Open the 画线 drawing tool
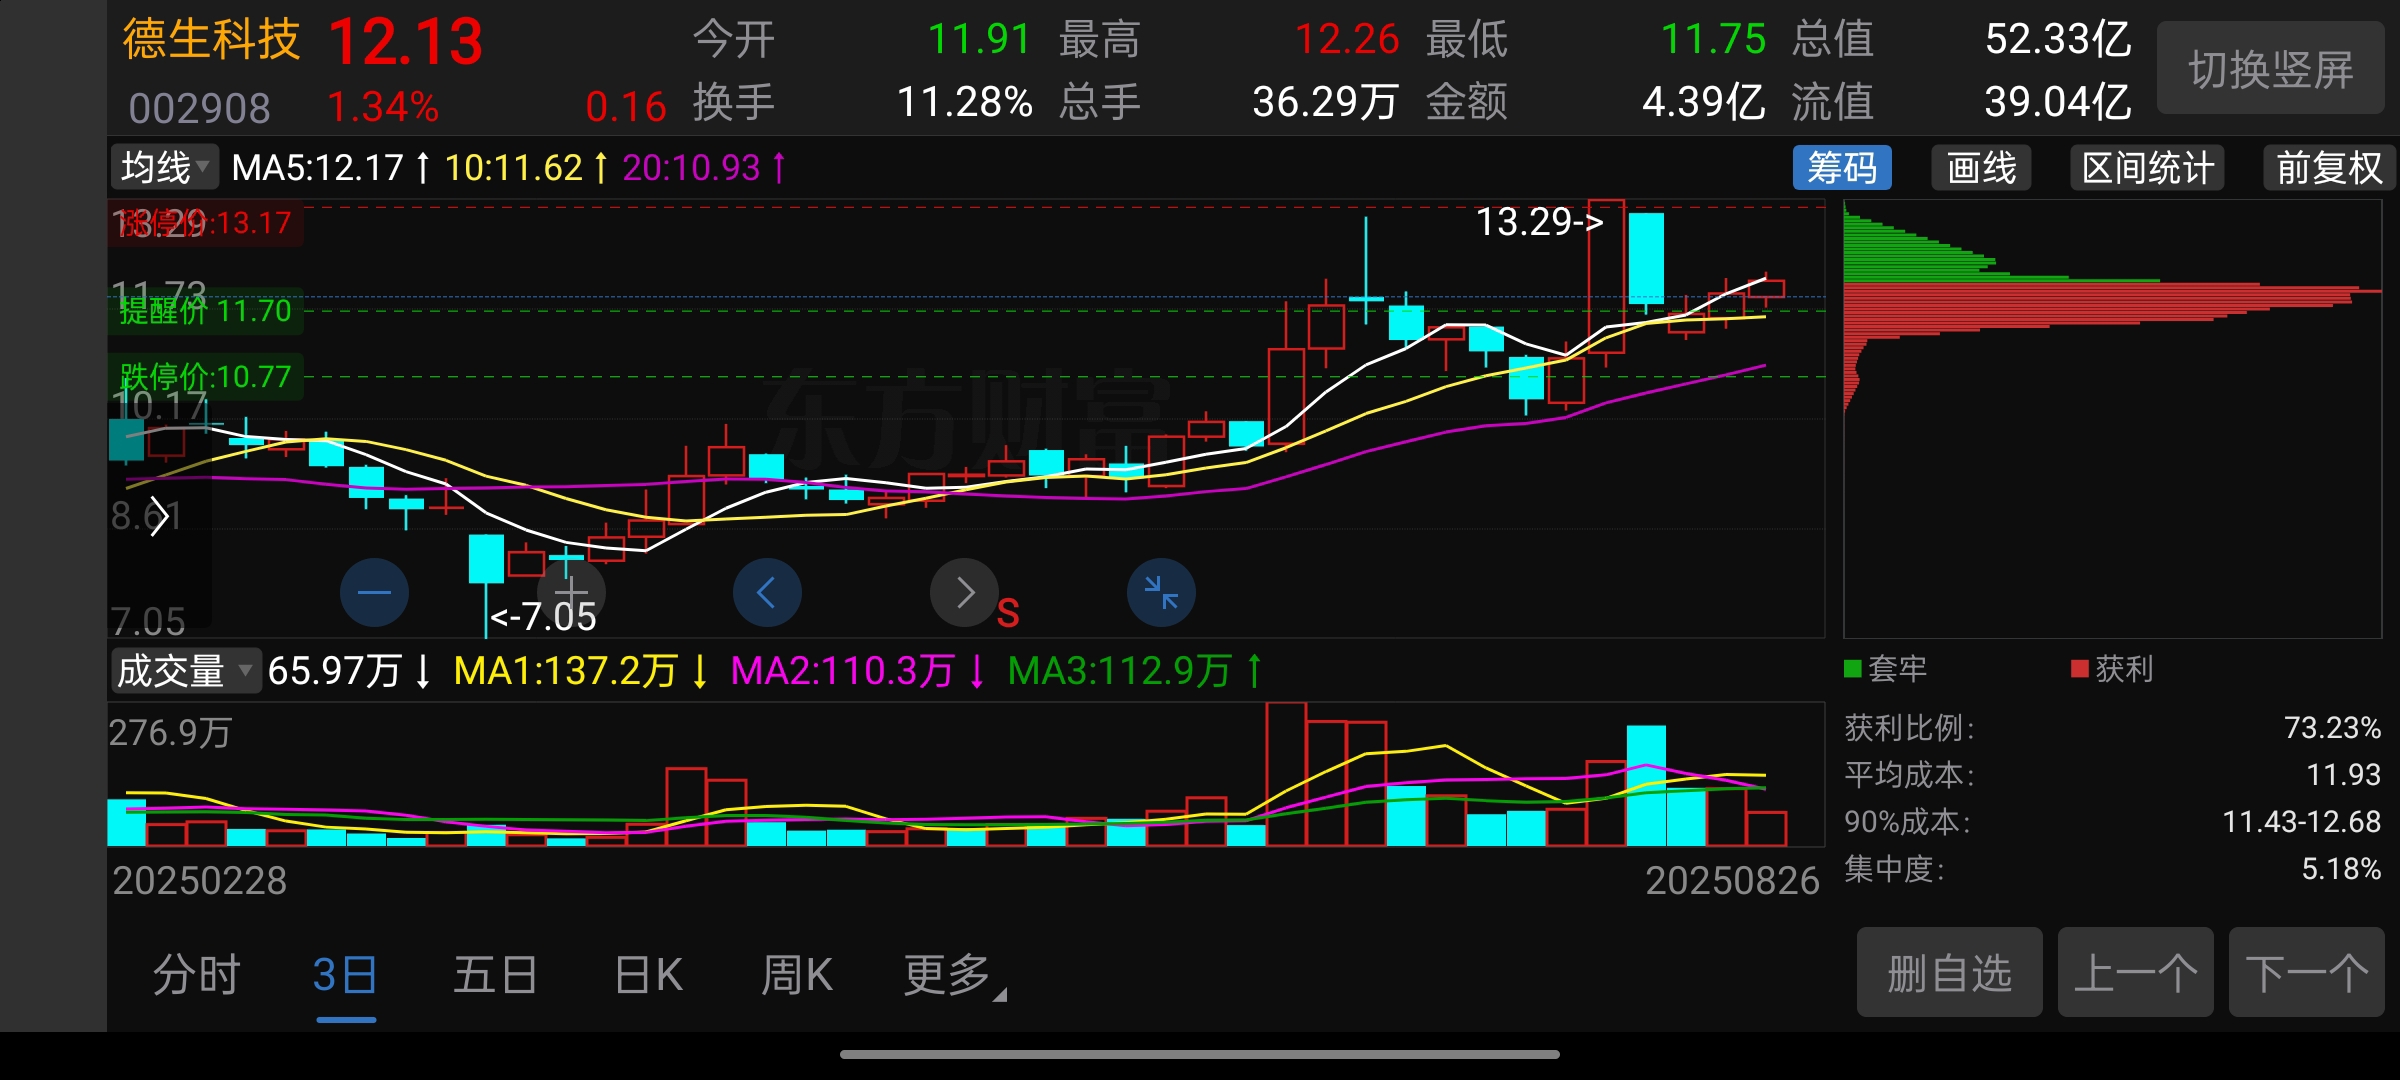 point(1981,168)
